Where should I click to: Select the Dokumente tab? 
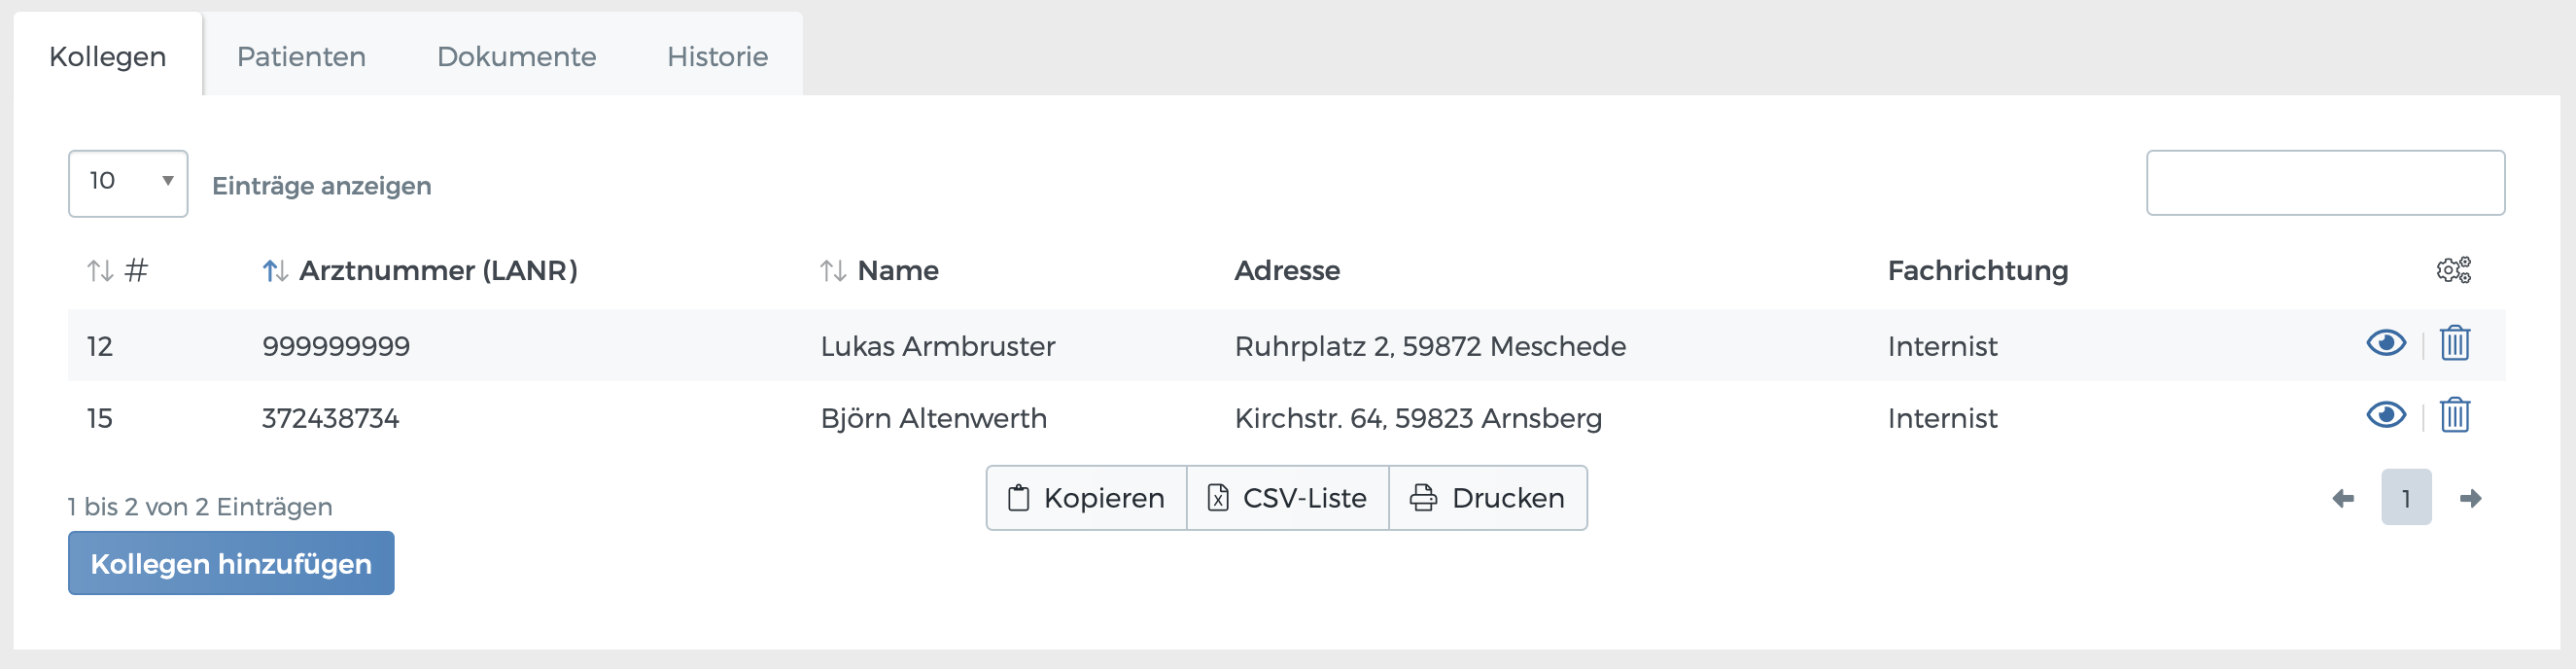point(516,57)
